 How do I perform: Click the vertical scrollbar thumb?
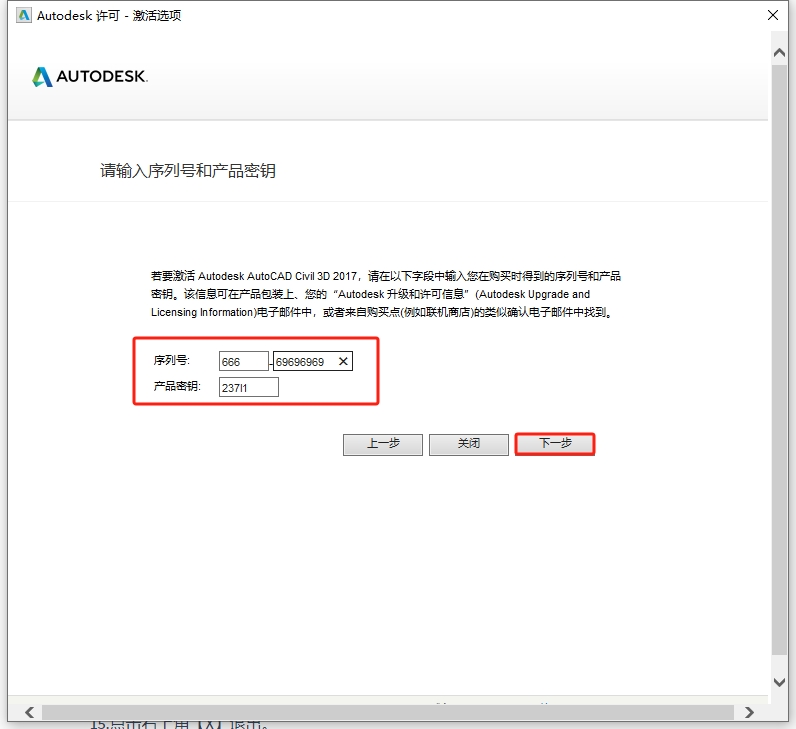(780, 360)
